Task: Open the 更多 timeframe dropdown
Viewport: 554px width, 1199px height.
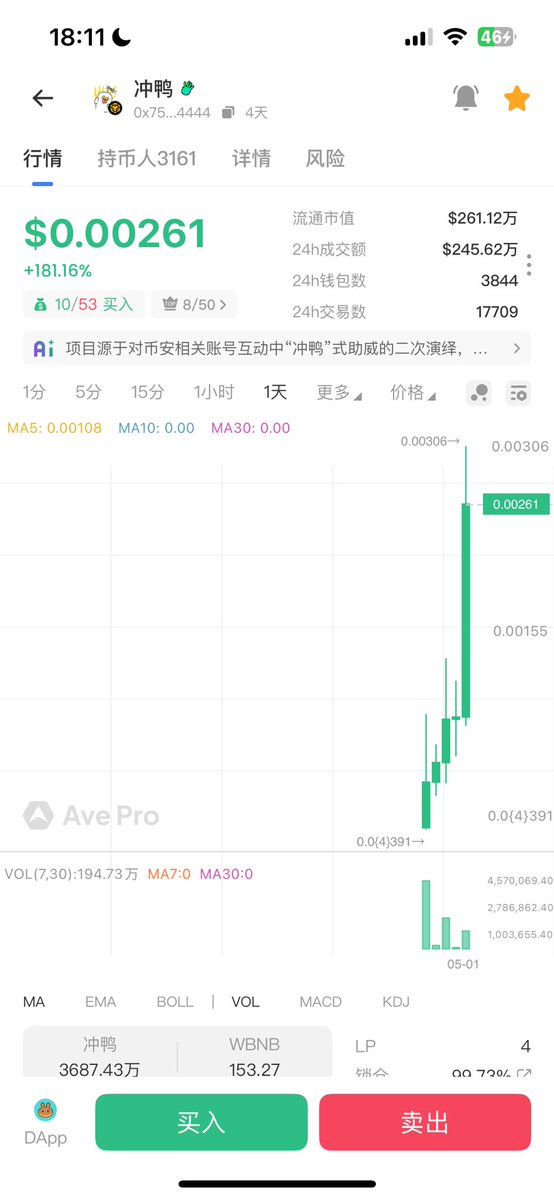Action: pyautogui.click(x=339, y=393)
